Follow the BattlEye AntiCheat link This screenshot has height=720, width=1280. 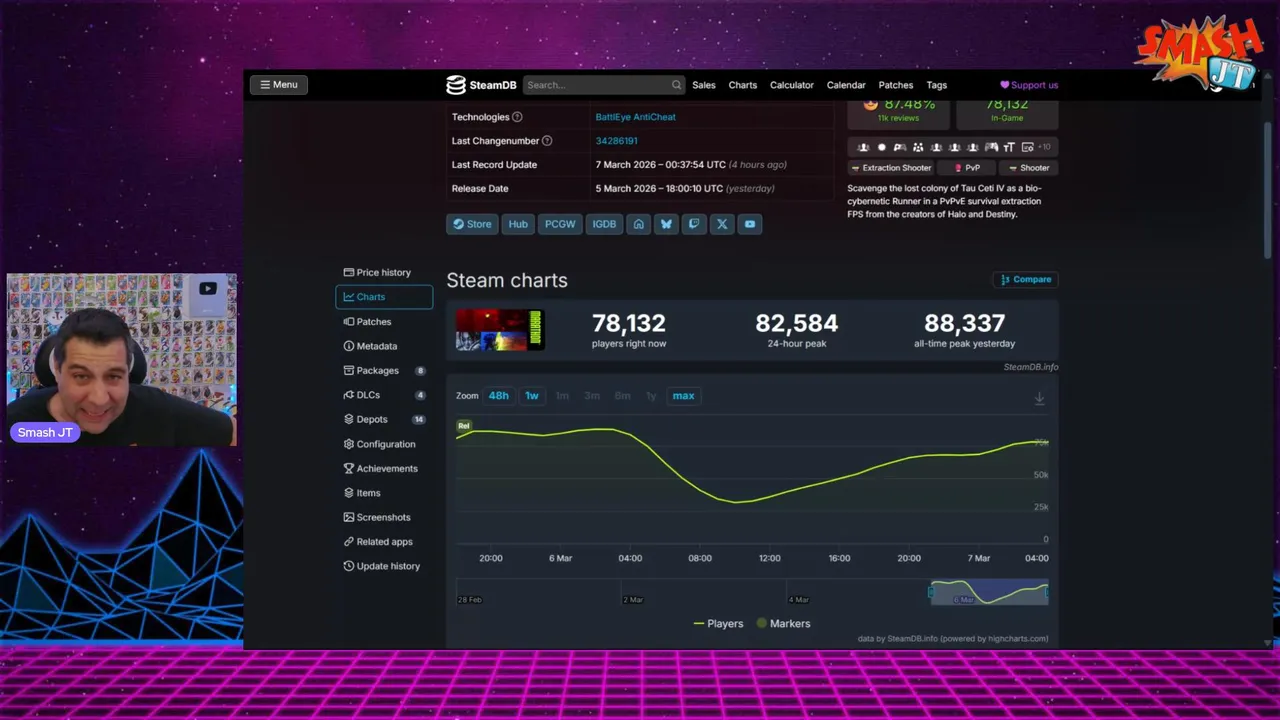(635, 117)
